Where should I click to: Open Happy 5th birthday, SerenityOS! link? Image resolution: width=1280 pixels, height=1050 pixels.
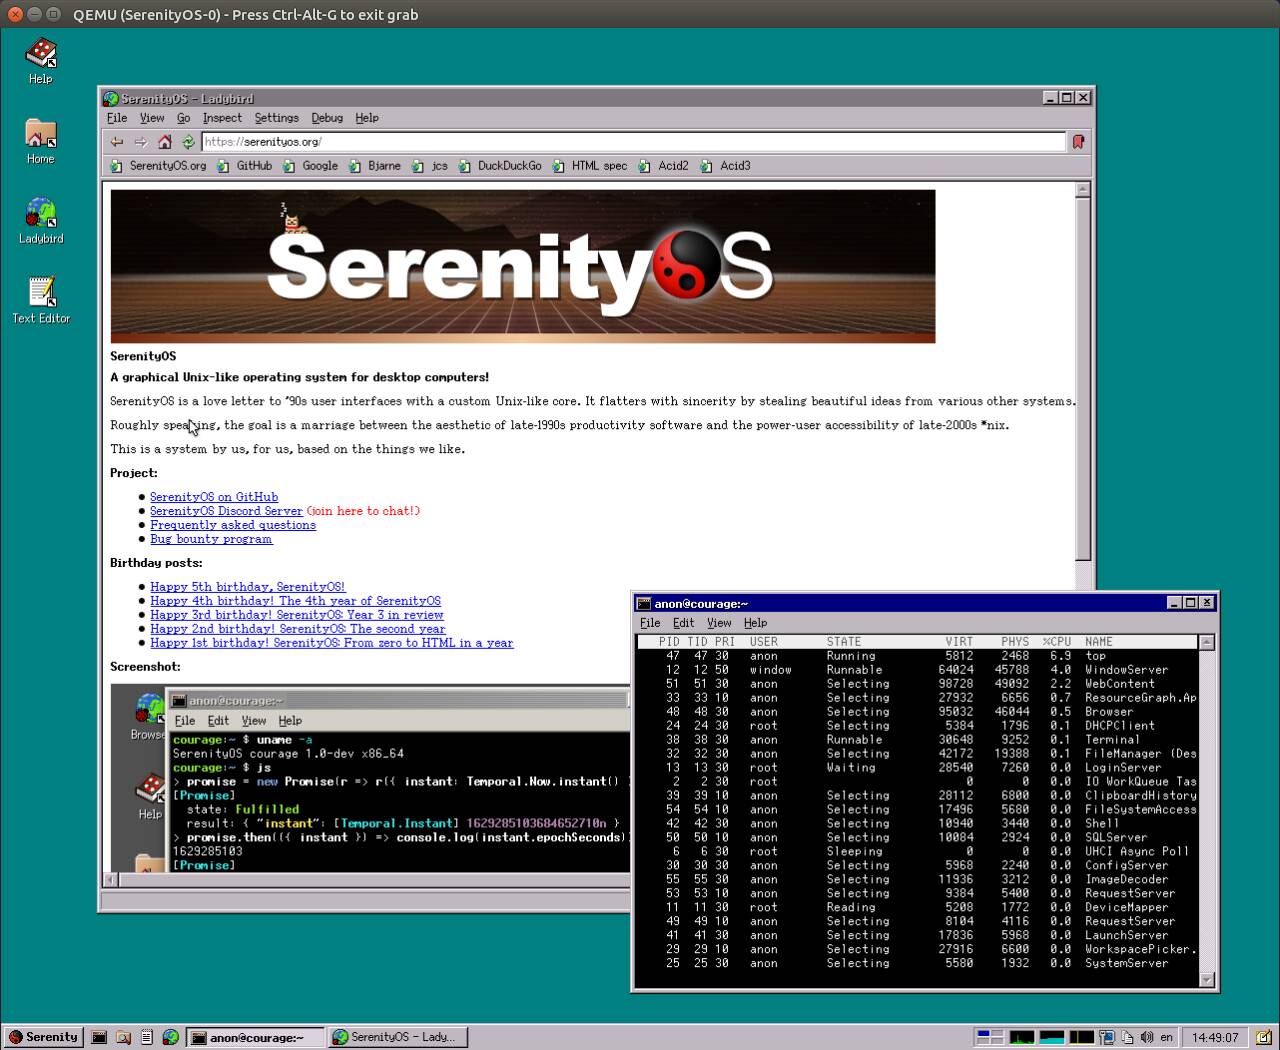click(248, 587)
